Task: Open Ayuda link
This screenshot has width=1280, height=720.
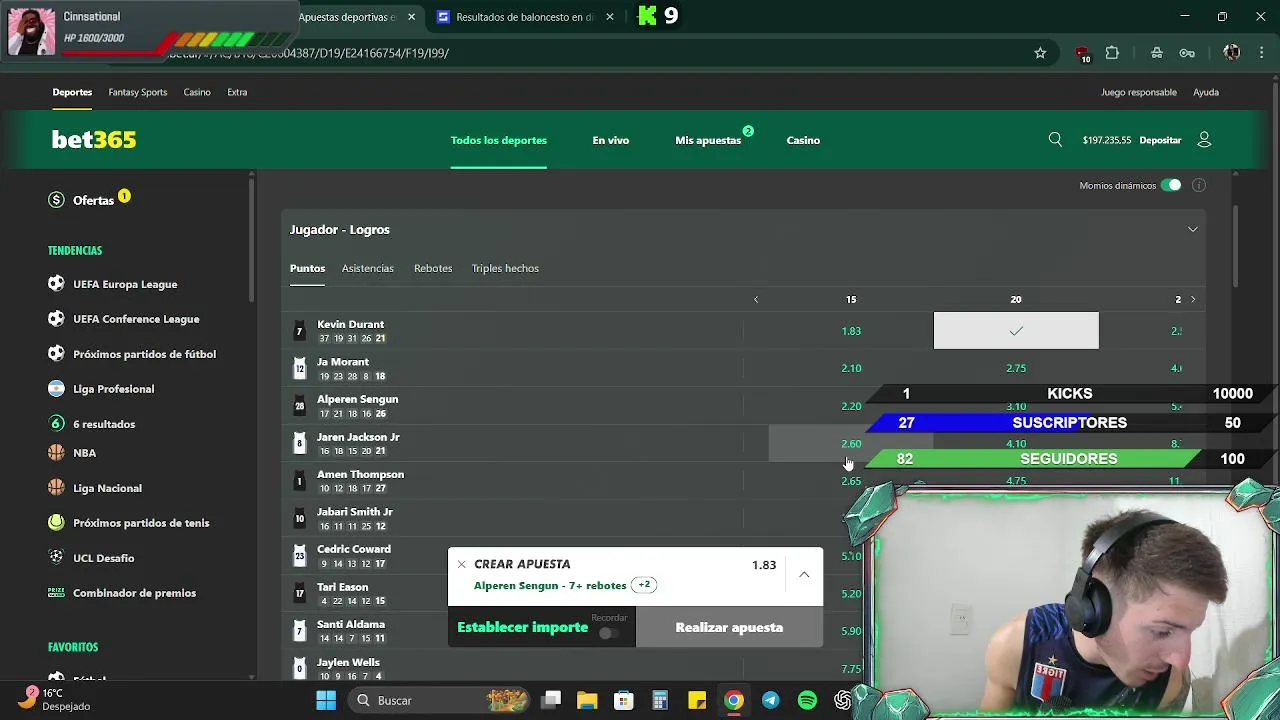Action: pyautogui.click(x=1205, y=92)
